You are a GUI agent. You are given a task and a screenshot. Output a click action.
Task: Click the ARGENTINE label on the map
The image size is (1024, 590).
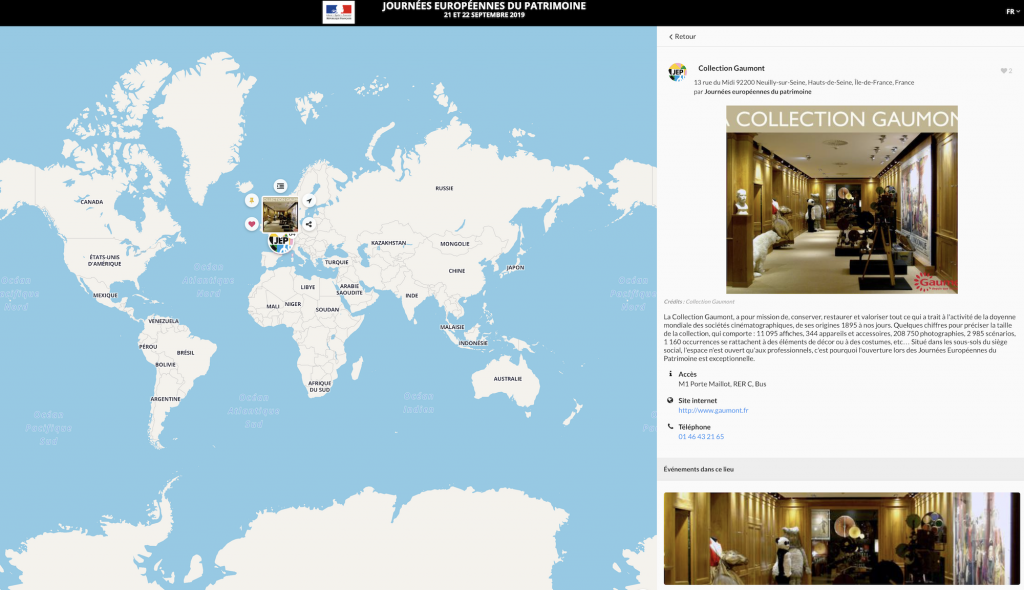[x=165, y=399]
